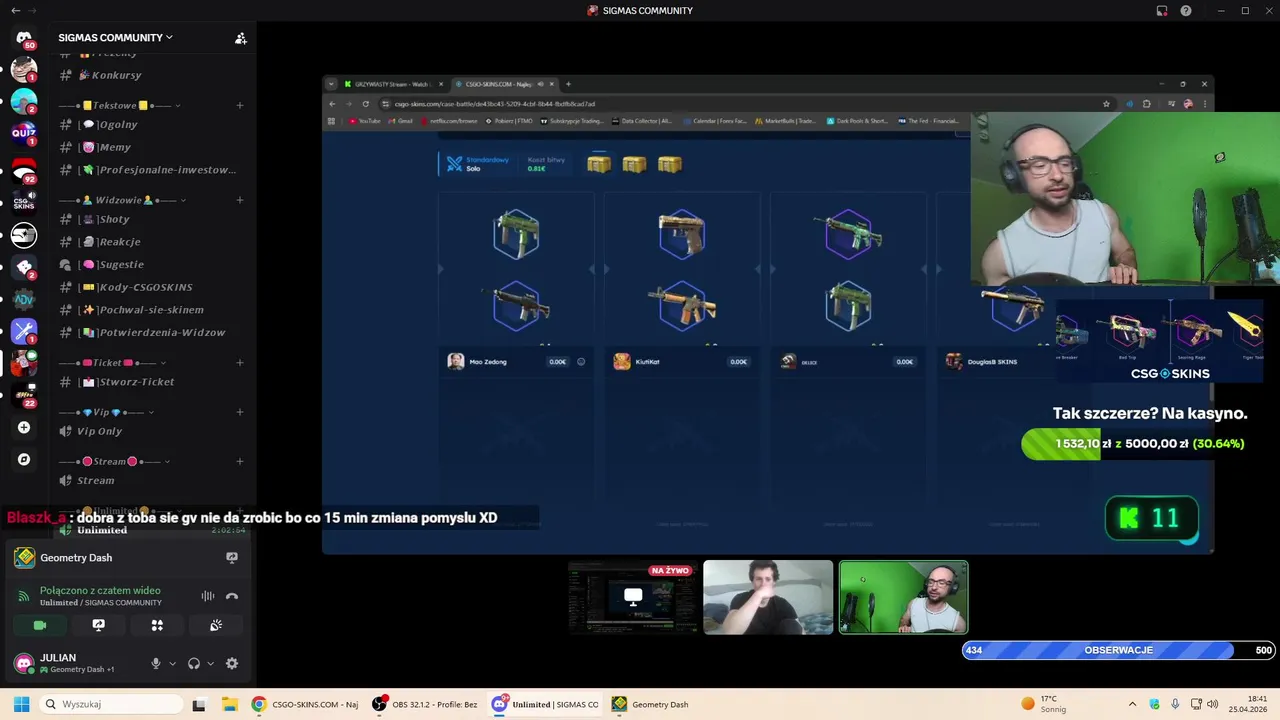Create channel in Ticket category
This screenshot has width=1280, height=720.
[x=240, y=363]
